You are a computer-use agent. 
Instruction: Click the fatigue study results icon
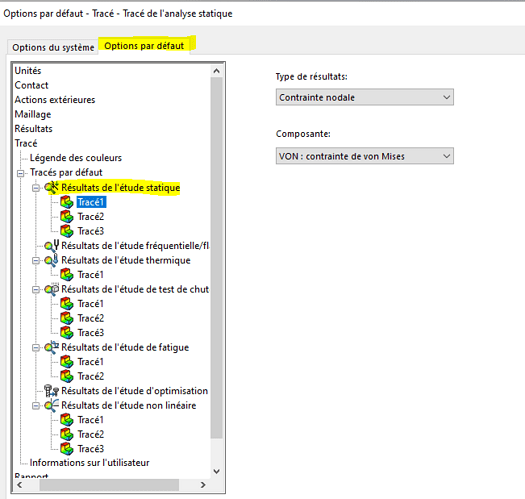(x=52, y=347)
